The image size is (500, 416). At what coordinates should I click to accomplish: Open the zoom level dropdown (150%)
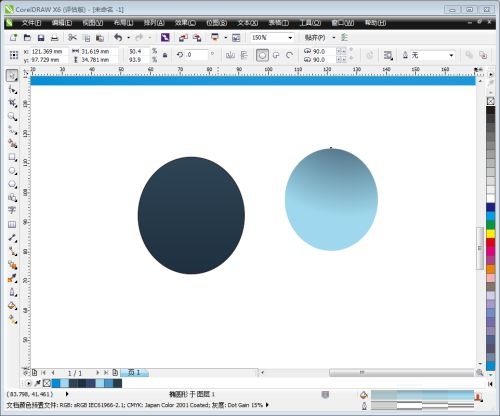click(290, 38)
